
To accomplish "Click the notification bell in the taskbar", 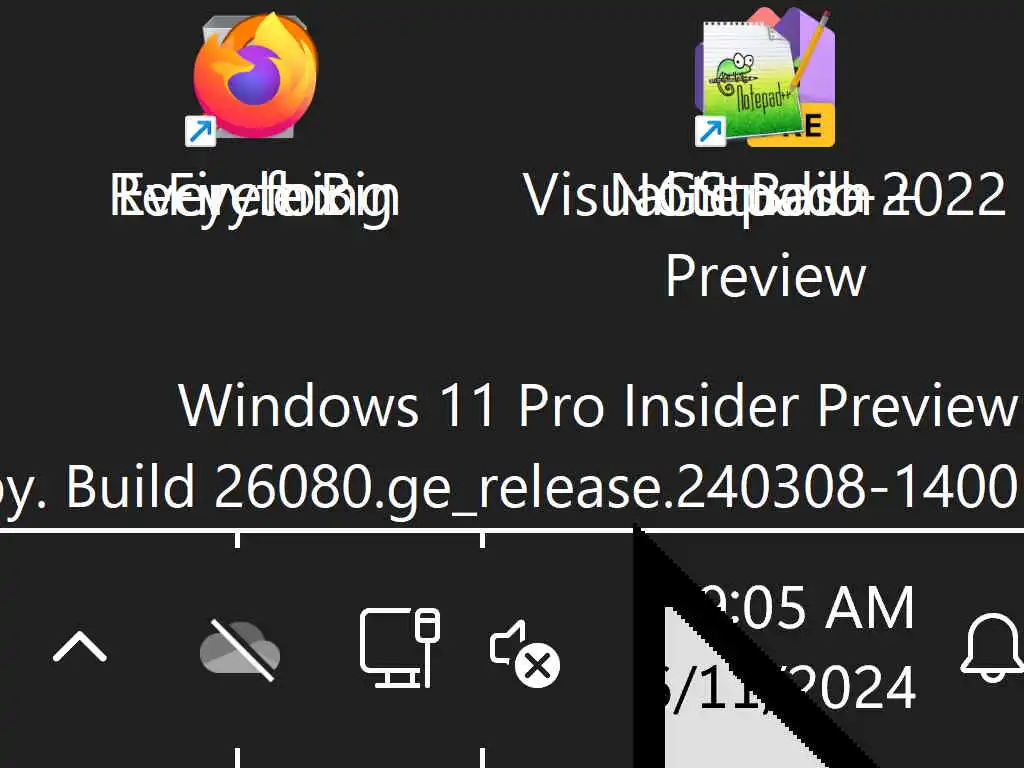I will click(992, 647).
